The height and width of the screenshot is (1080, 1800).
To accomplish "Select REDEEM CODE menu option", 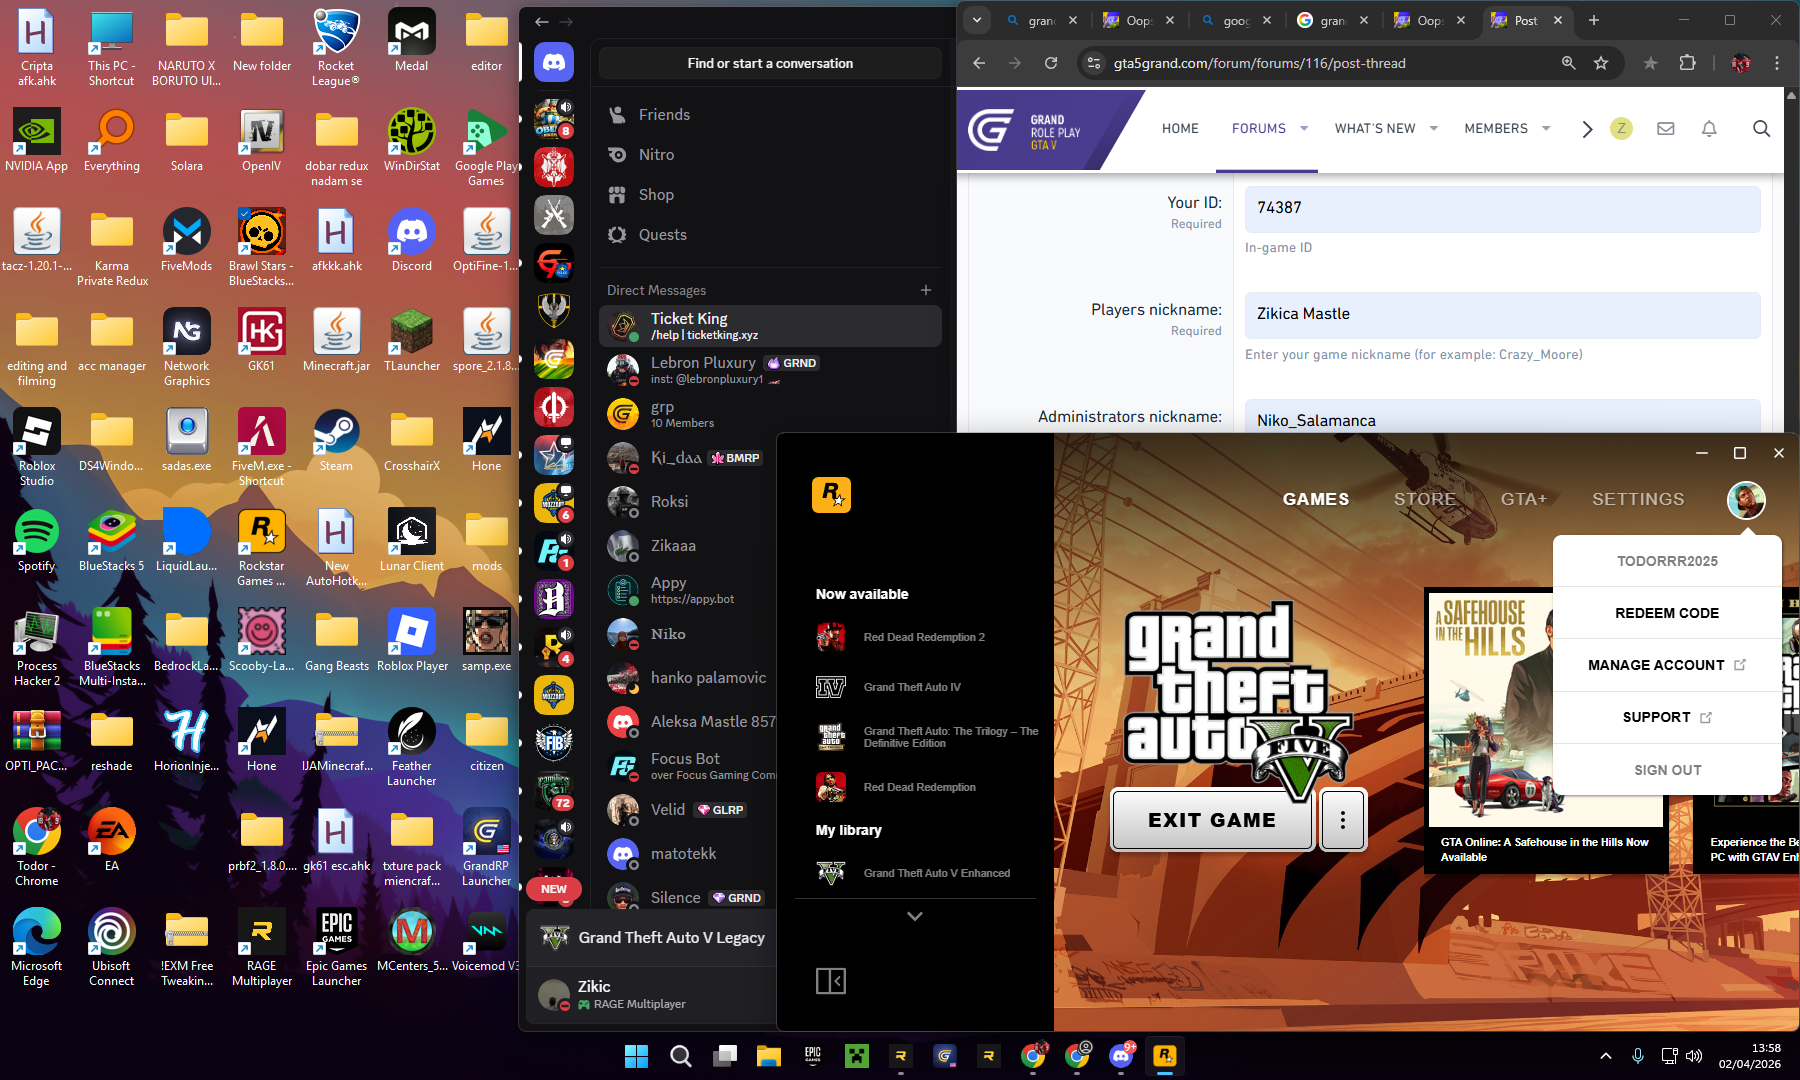I will pos(1666,613).
